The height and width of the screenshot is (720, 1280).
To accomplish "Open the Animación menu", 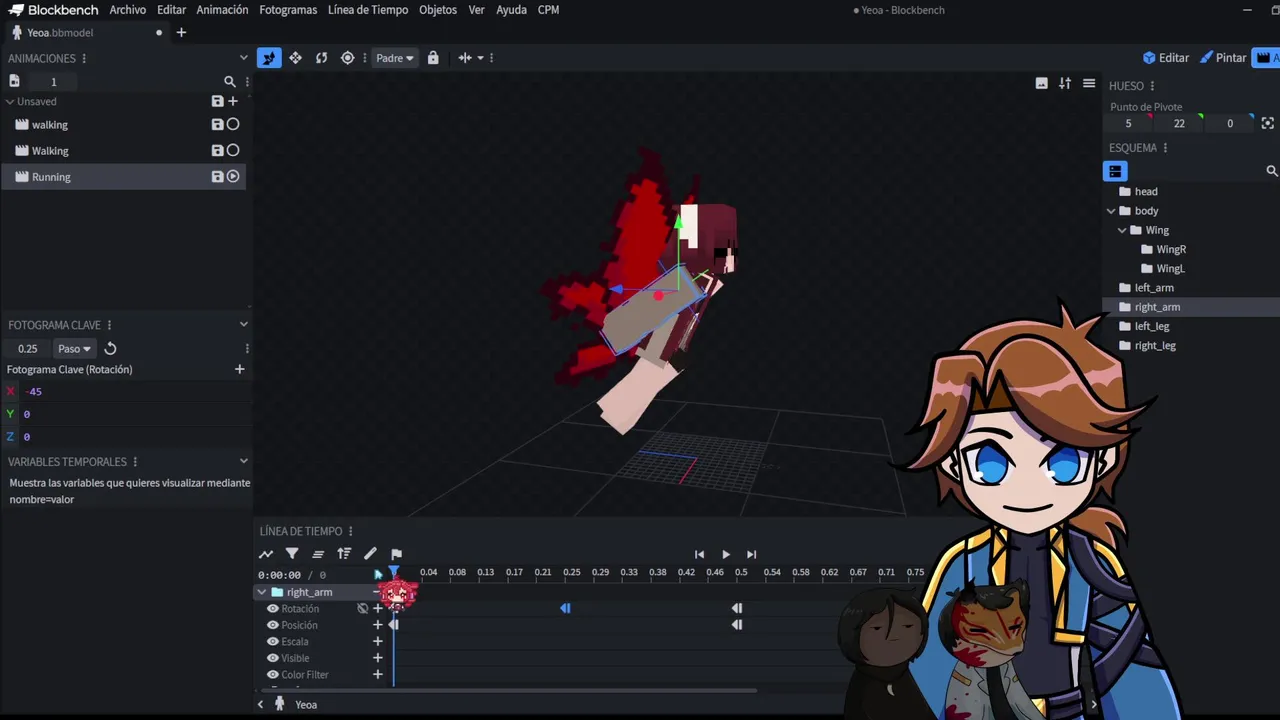I will point(222,10).
